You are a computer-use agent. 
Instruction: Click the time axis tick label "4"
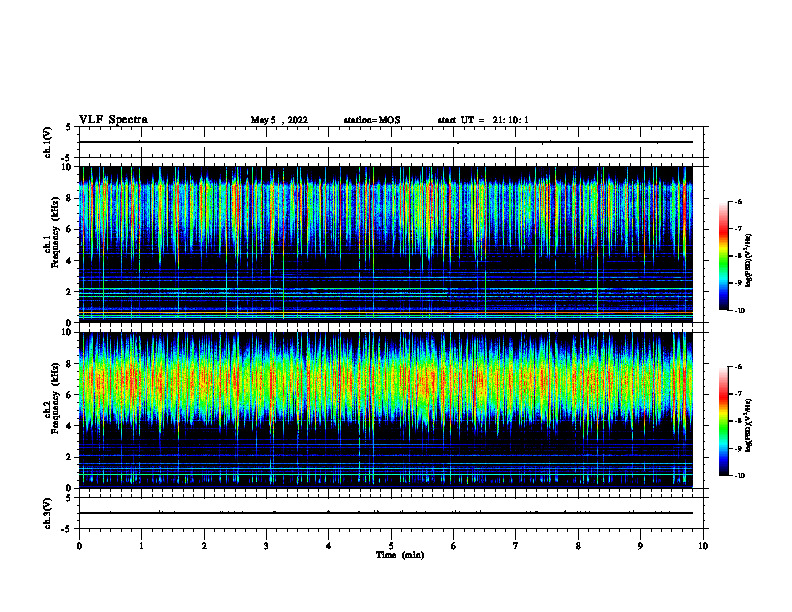tap(328, 546)
